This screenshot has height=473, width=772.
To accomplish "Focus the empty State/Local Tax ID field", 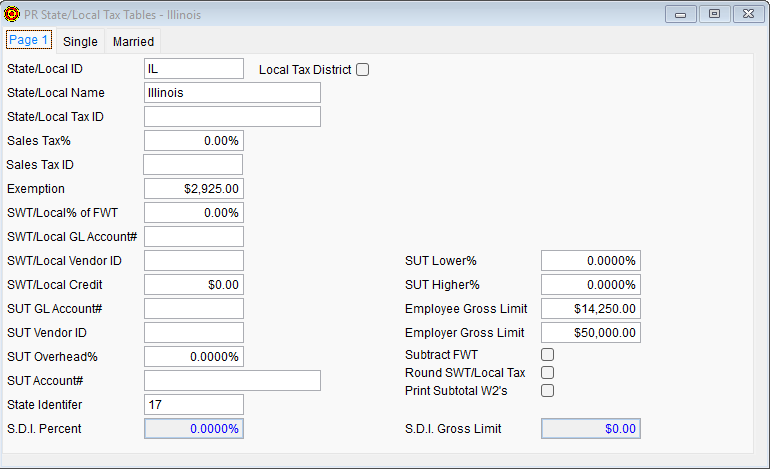I will [232, 117].
